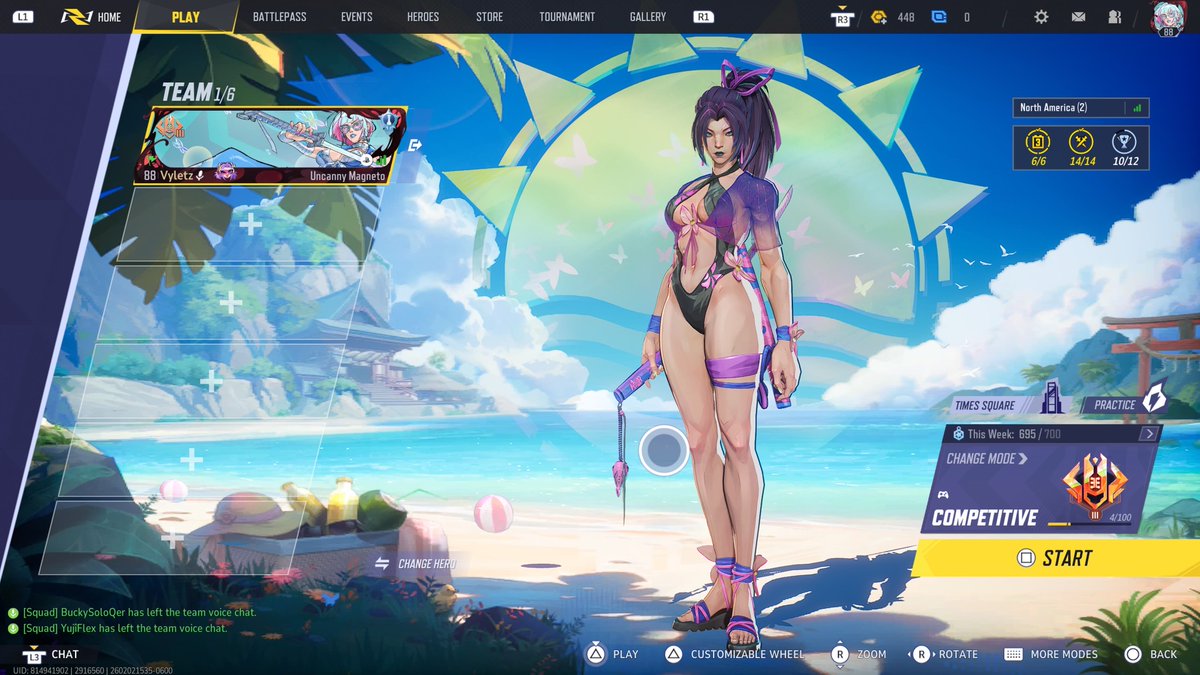Open the Settings gear icon
This screenshot has height=675, width=1200.
(1041, 17)
